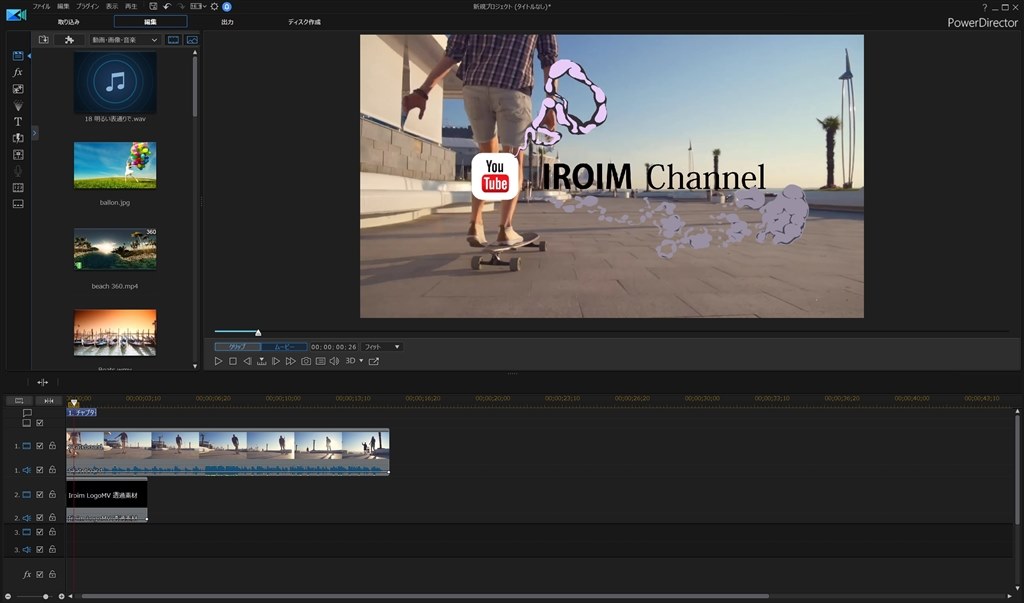Open the Subtitle Room icon
Image resolution: width=1024 pixels, height=603 pixels.
[18, 204]
